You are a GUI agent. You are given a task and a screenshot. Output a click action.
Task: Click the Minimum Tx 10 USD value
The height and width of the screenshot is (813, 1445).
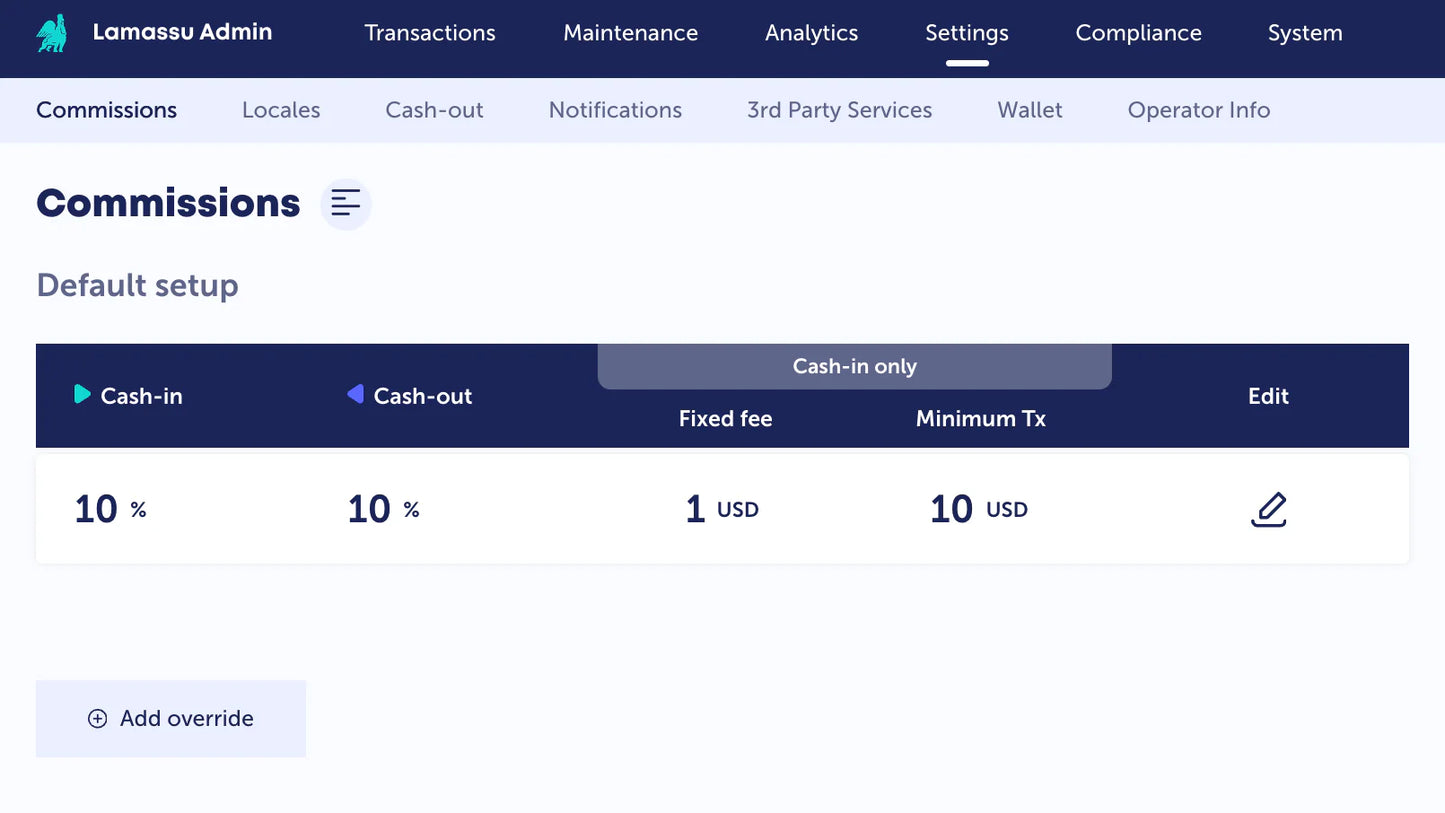[978, 509]
